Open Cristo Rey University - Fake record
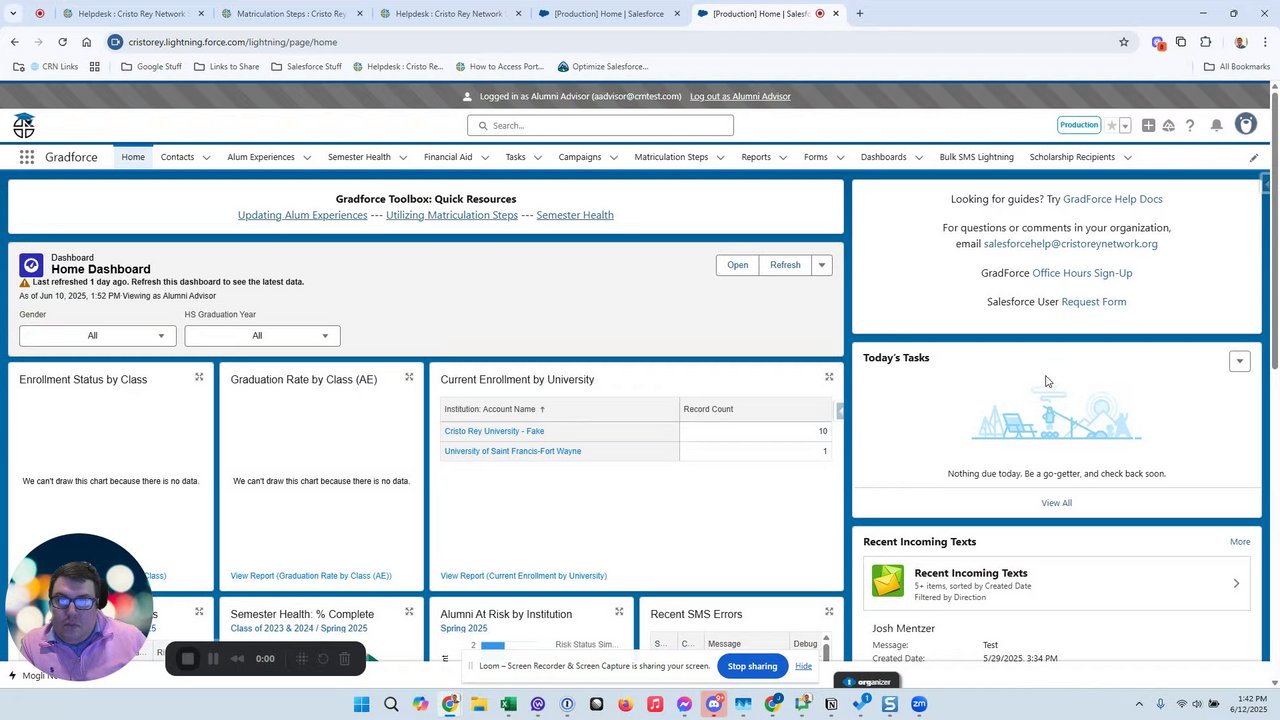Screen dimensions: 1280x720 point(494,431)
